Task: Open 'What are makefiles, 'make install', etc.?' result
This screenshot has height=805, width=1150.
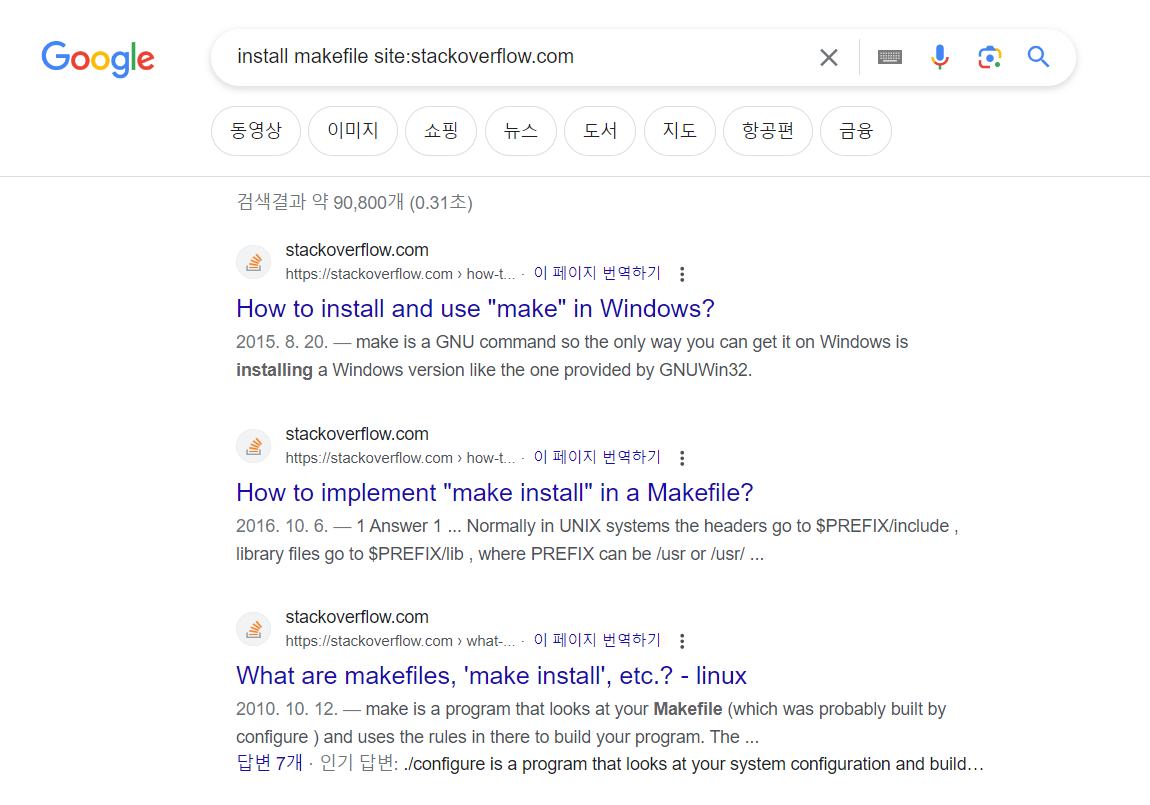Action: tap(491, 676)
